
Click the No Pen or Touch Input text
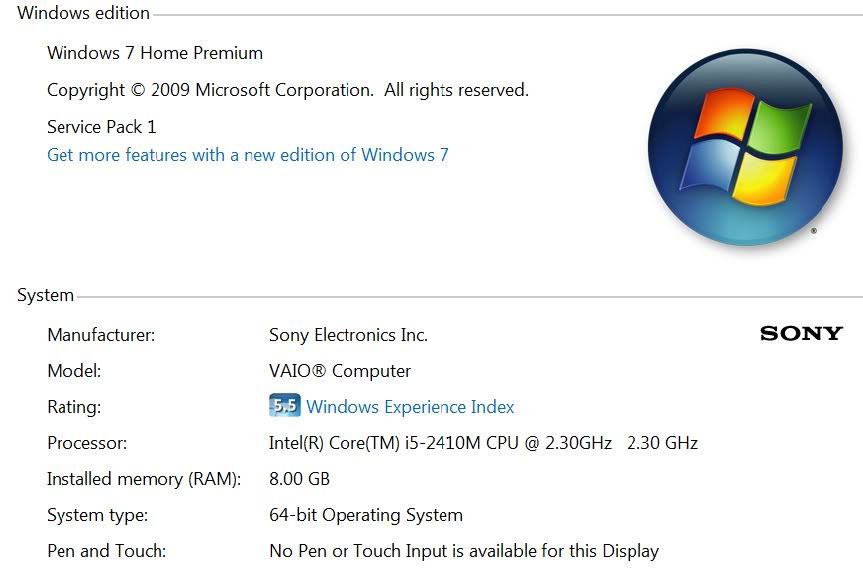click(x=464, y=551)
